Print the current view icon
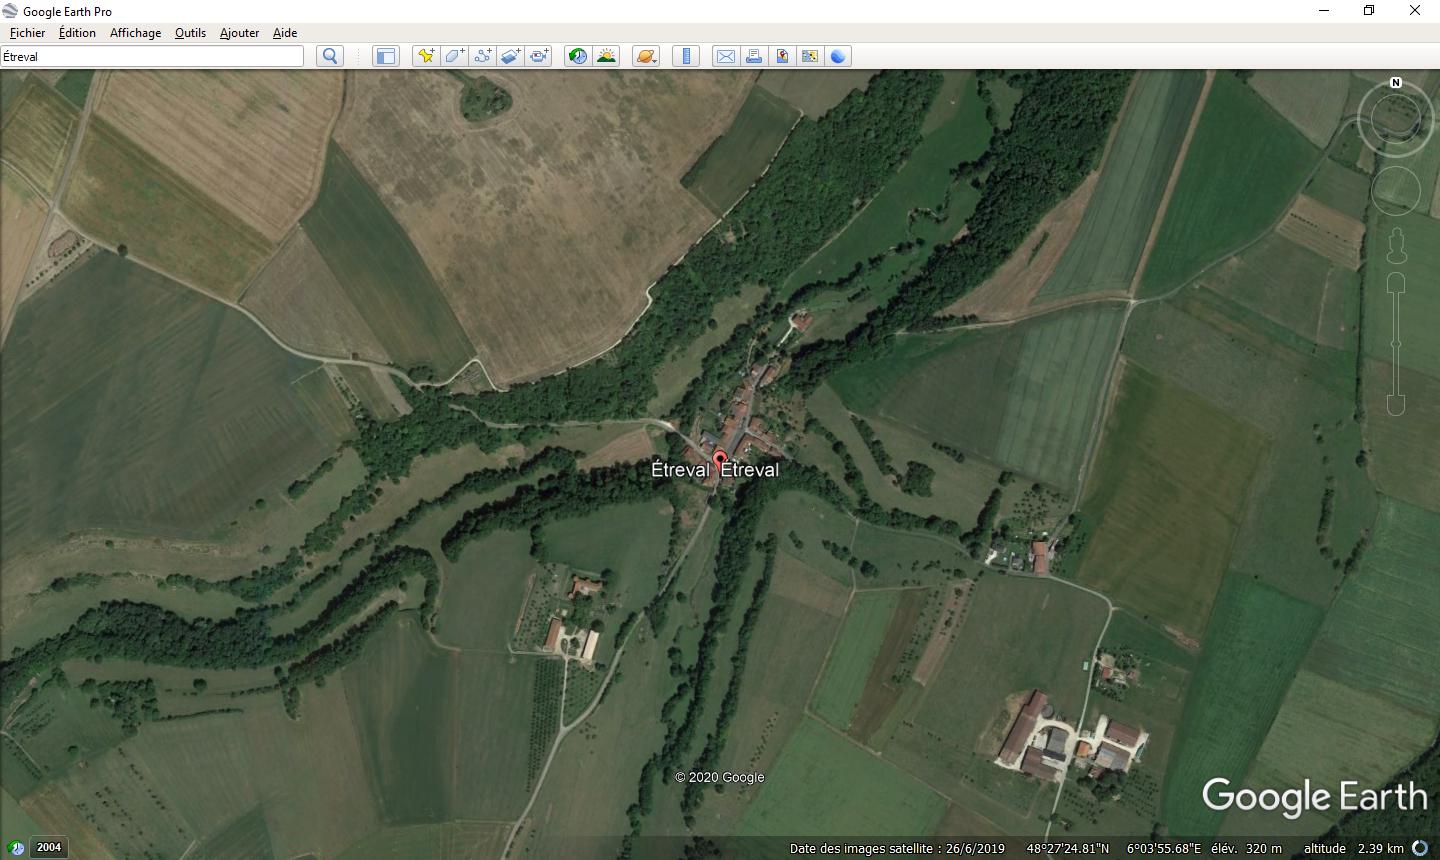The height and width of the screenshot is (860, 1440). tap(754, 56)
